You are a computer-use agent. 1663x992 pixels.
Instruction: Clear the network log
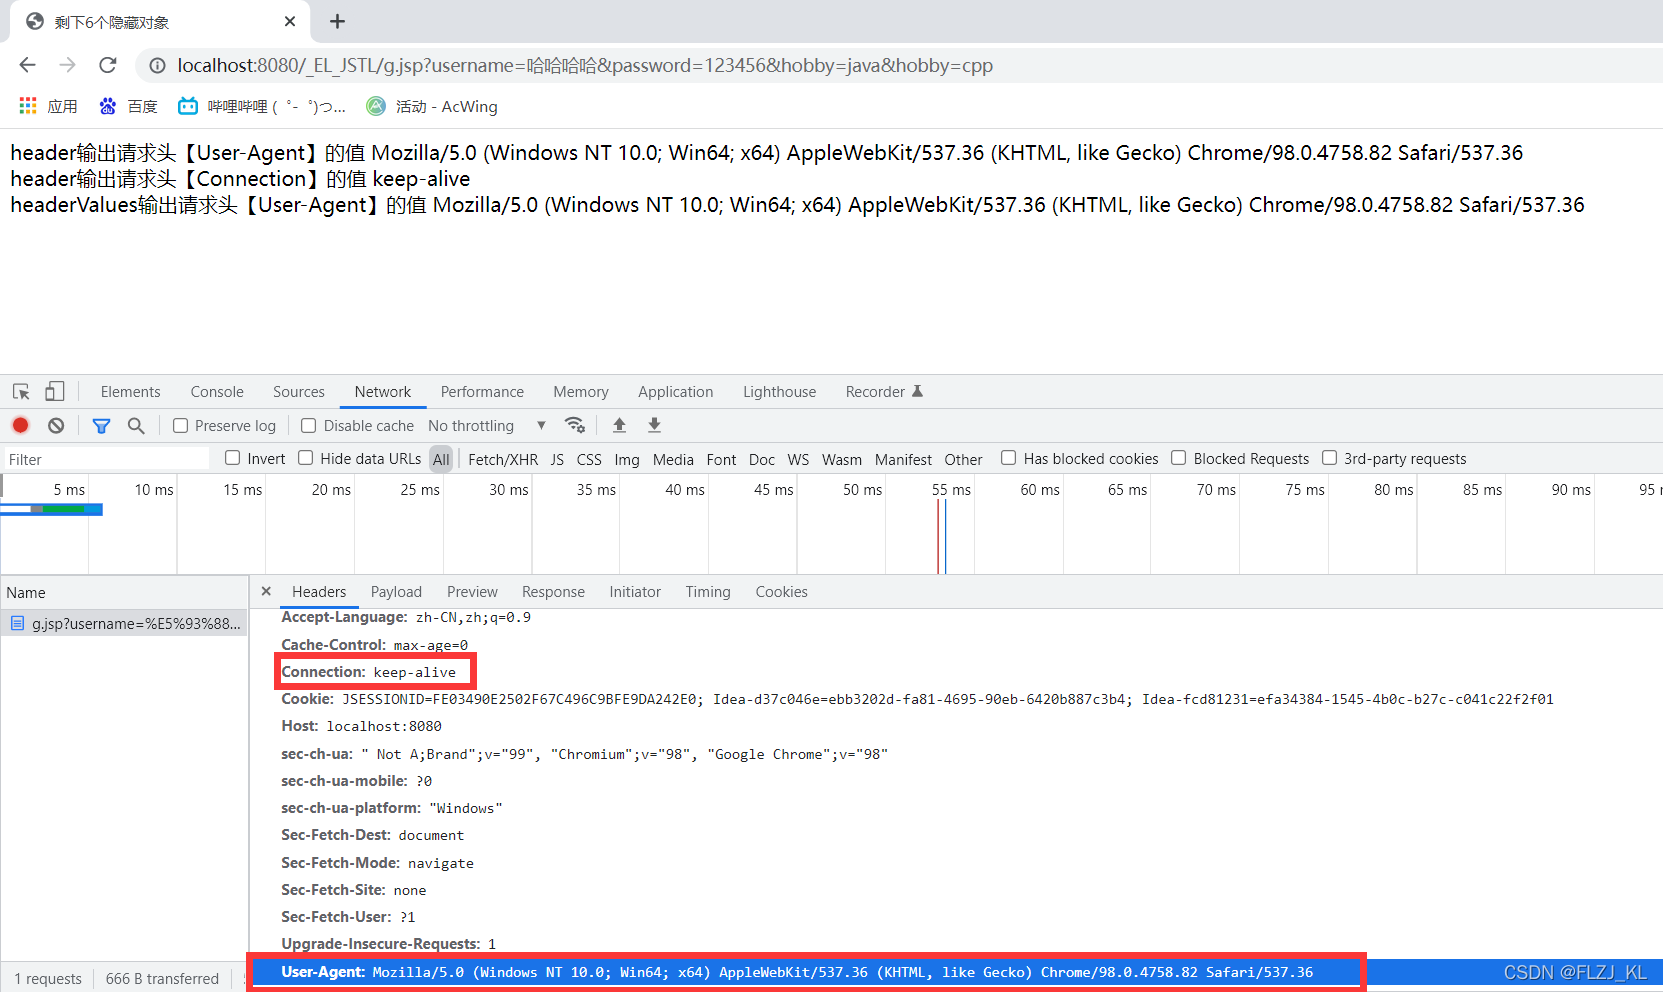56,425
